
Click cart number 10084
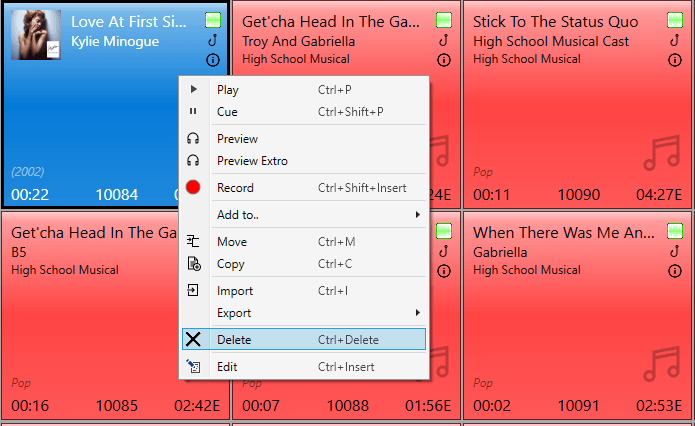[117, 195]
